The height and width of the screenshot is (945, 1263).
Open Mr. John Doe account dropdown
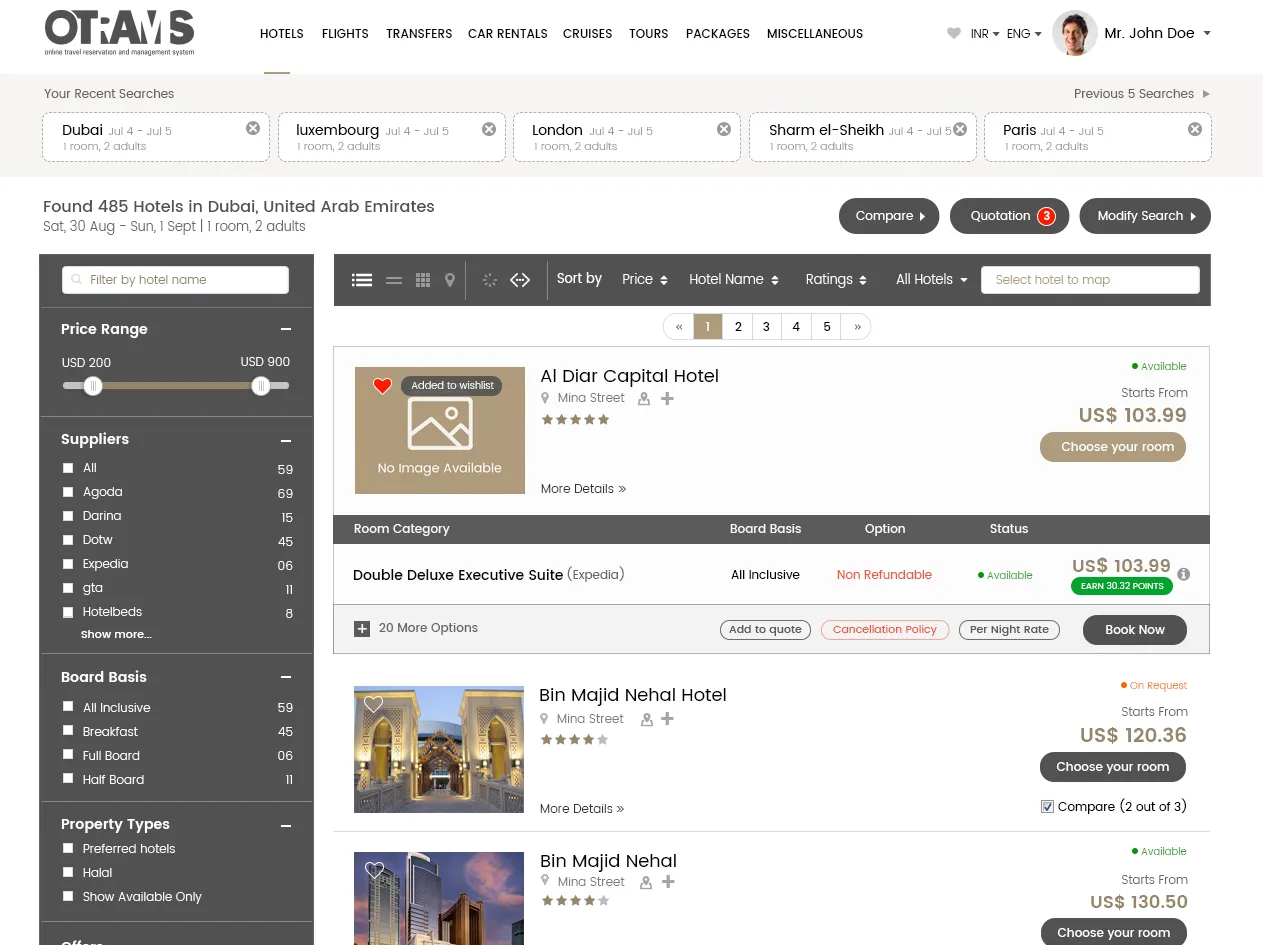[x=1157, y=33]
